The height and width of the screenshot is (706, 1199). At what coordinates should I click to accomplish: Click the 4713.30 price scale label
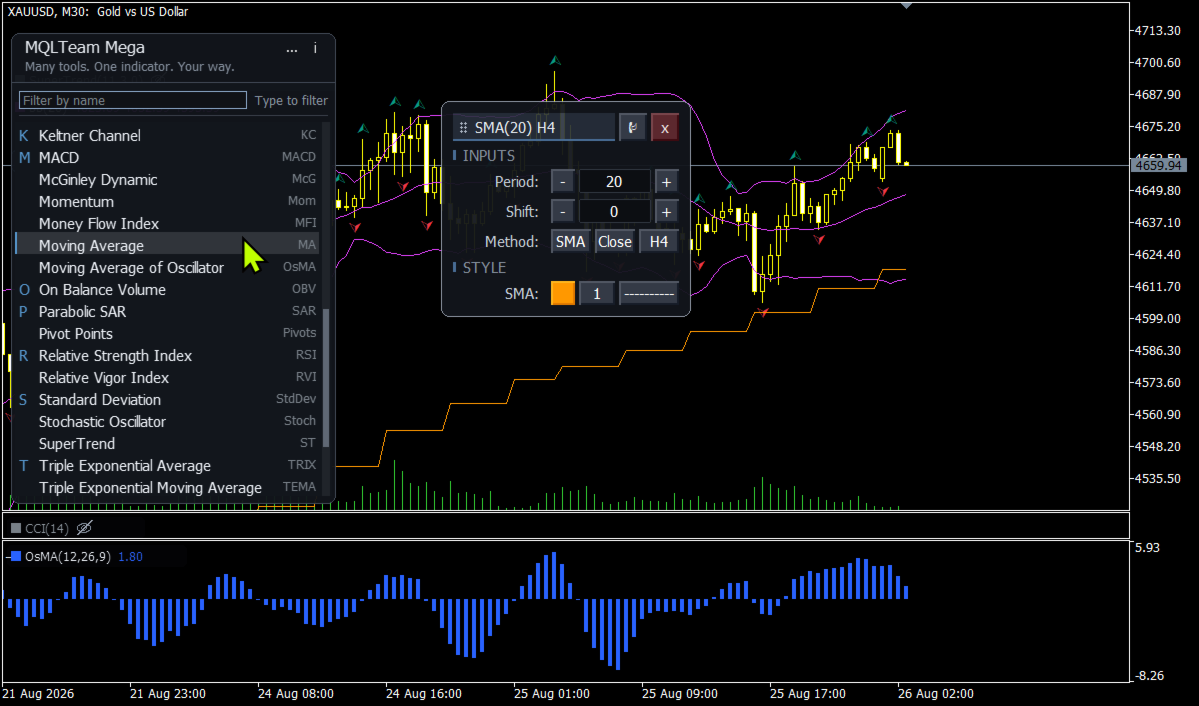[x=1158, y=31]
